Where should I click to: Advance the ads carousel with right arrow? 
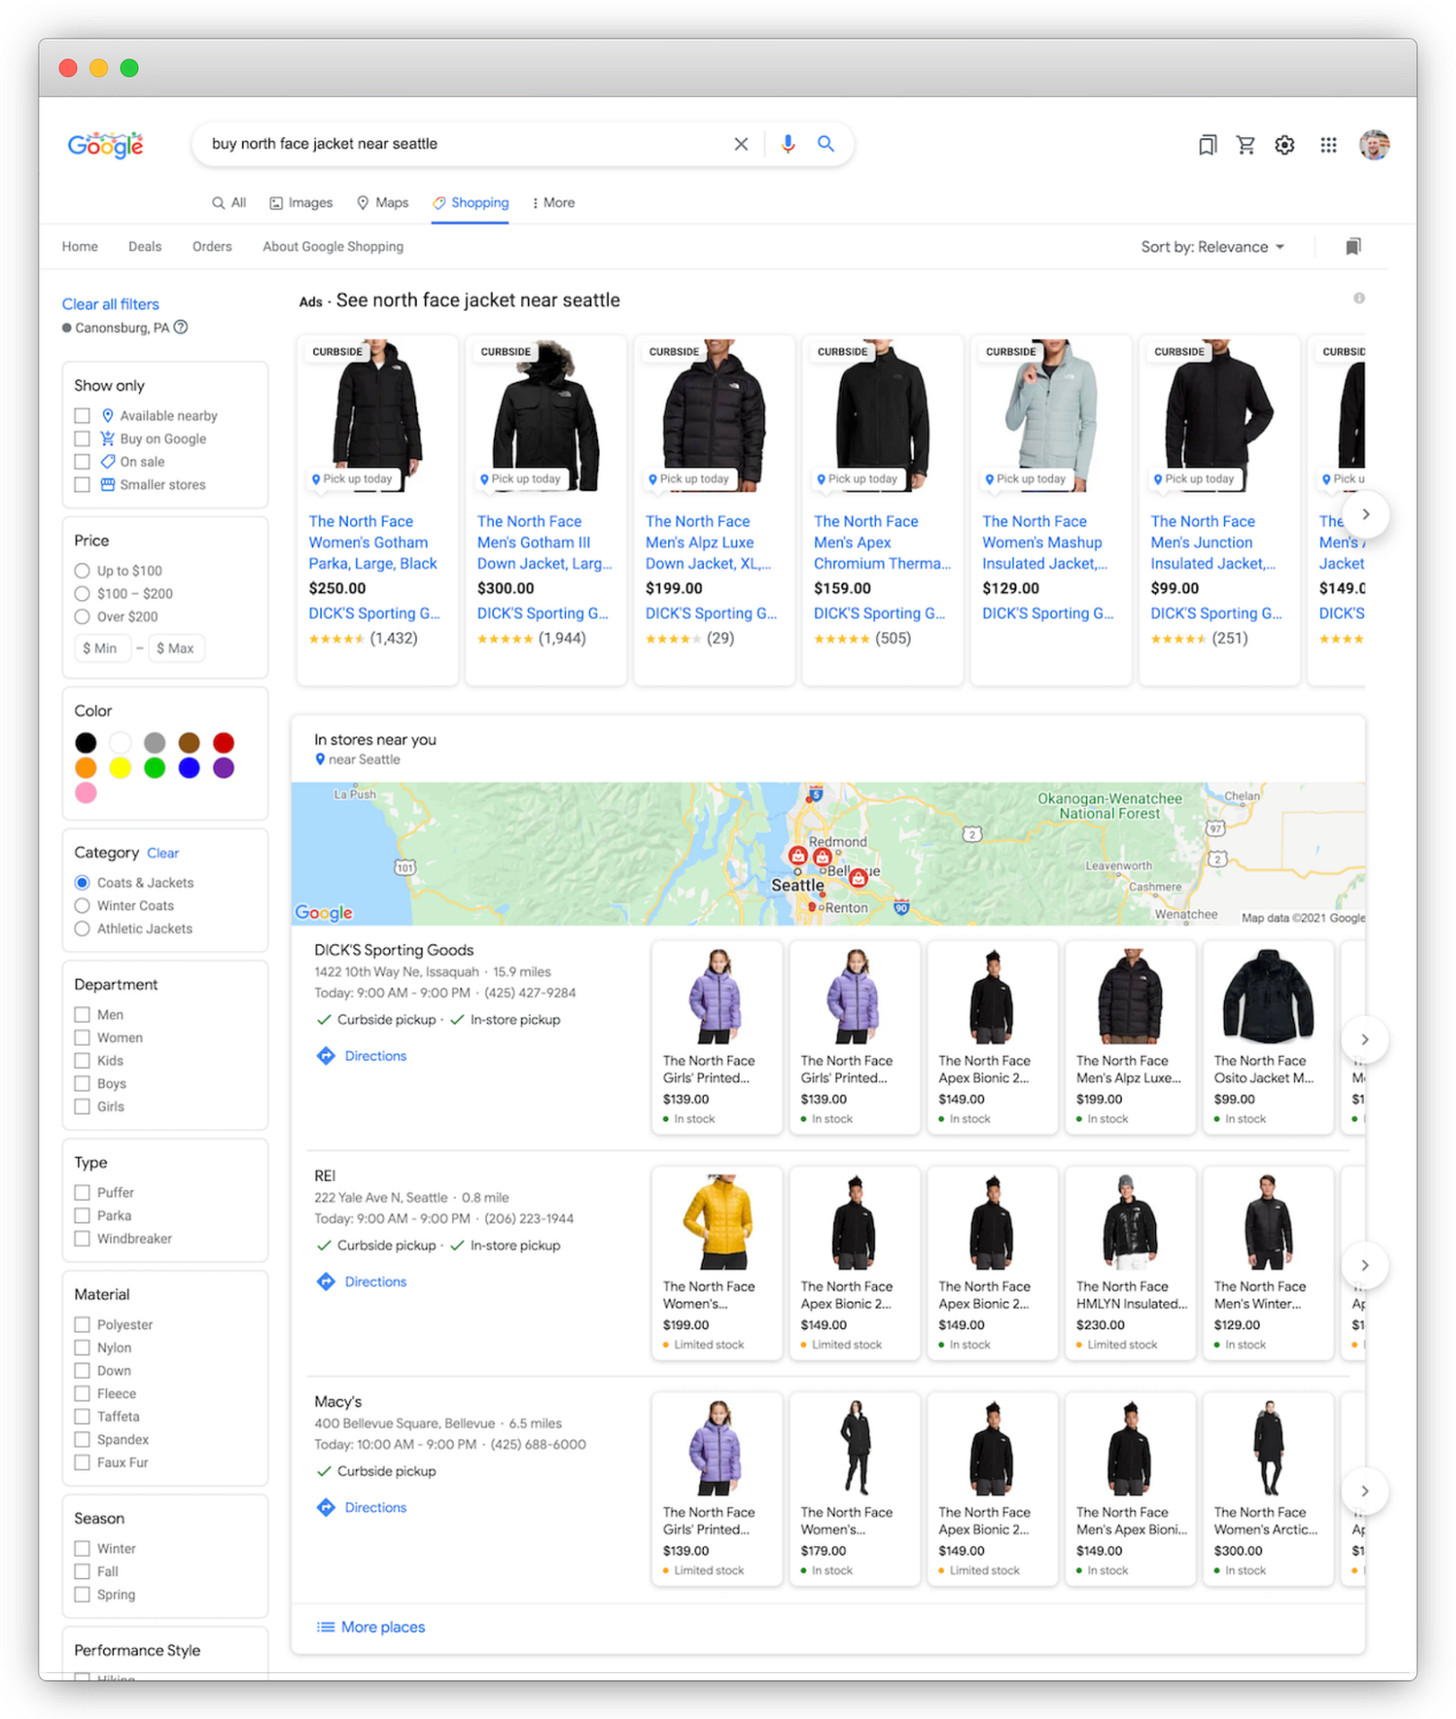pyautogui.click(x=1366, y=514)
